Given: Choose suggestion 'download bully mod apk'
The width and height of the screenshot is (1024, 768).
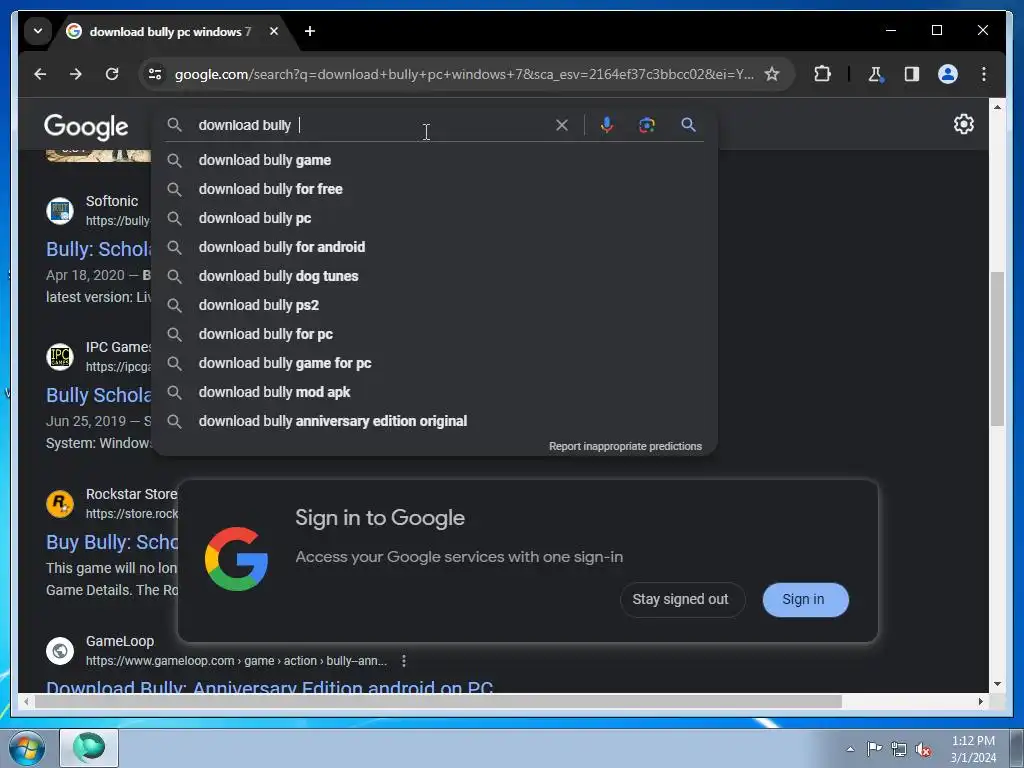Looking at the screenshot, I should (435, 392).
